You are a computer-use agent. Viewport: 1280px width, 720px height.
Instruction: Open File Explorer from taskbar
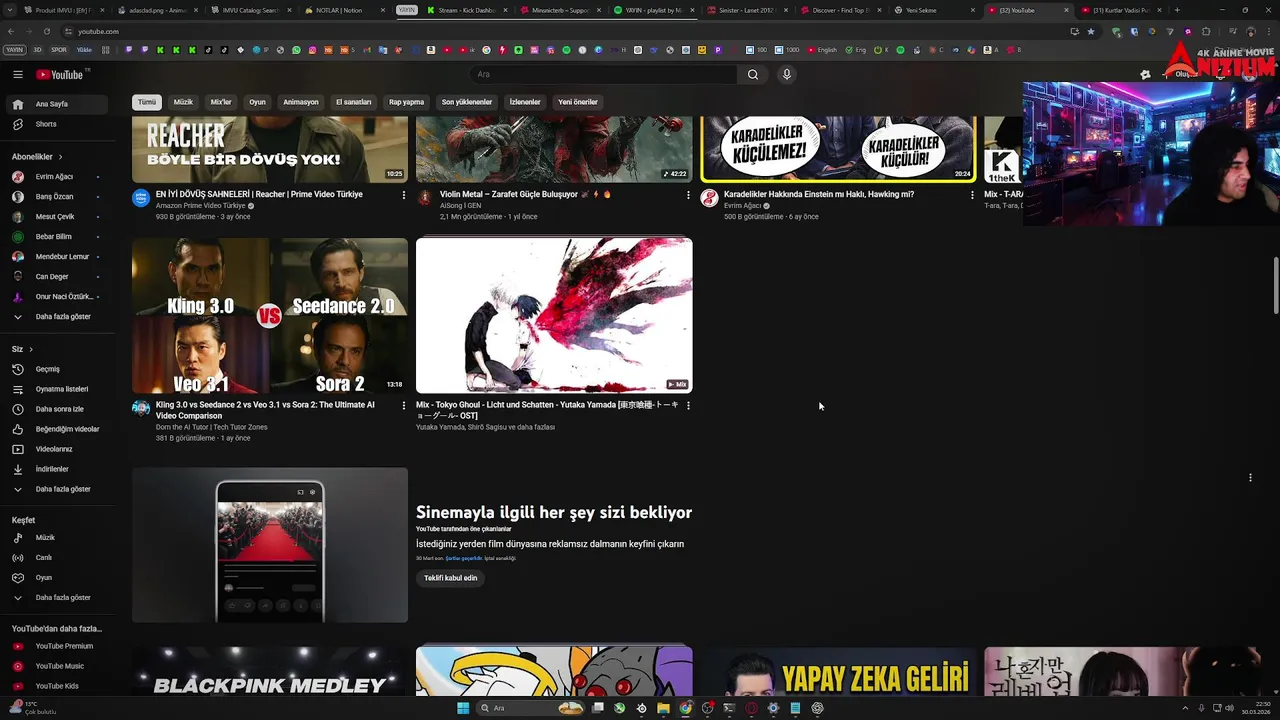[x=663, y=708]
